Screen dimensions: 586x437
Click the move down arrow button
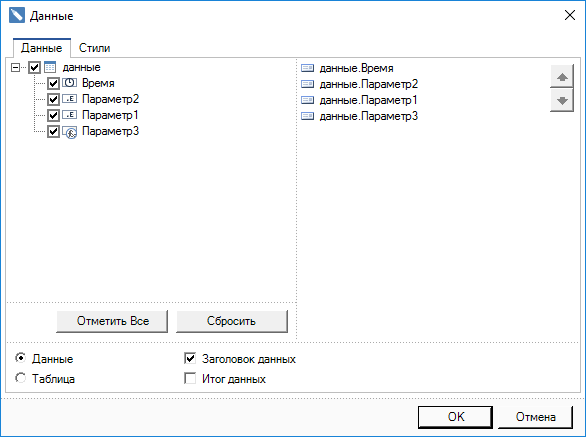click(x=562, y=100)
